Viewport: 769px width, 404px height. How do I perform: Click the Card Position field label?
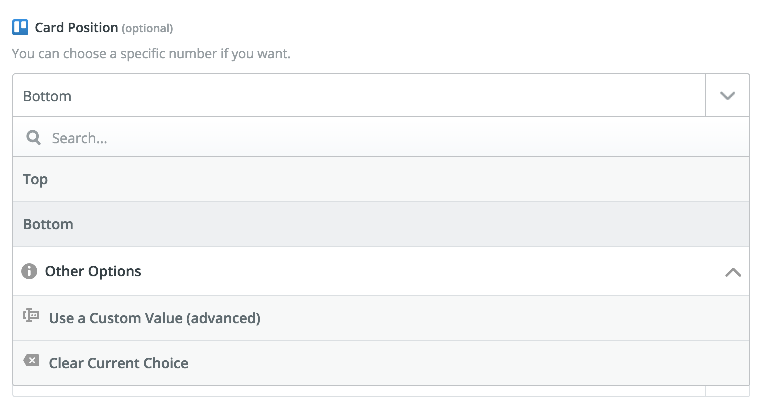coord(76,27)
